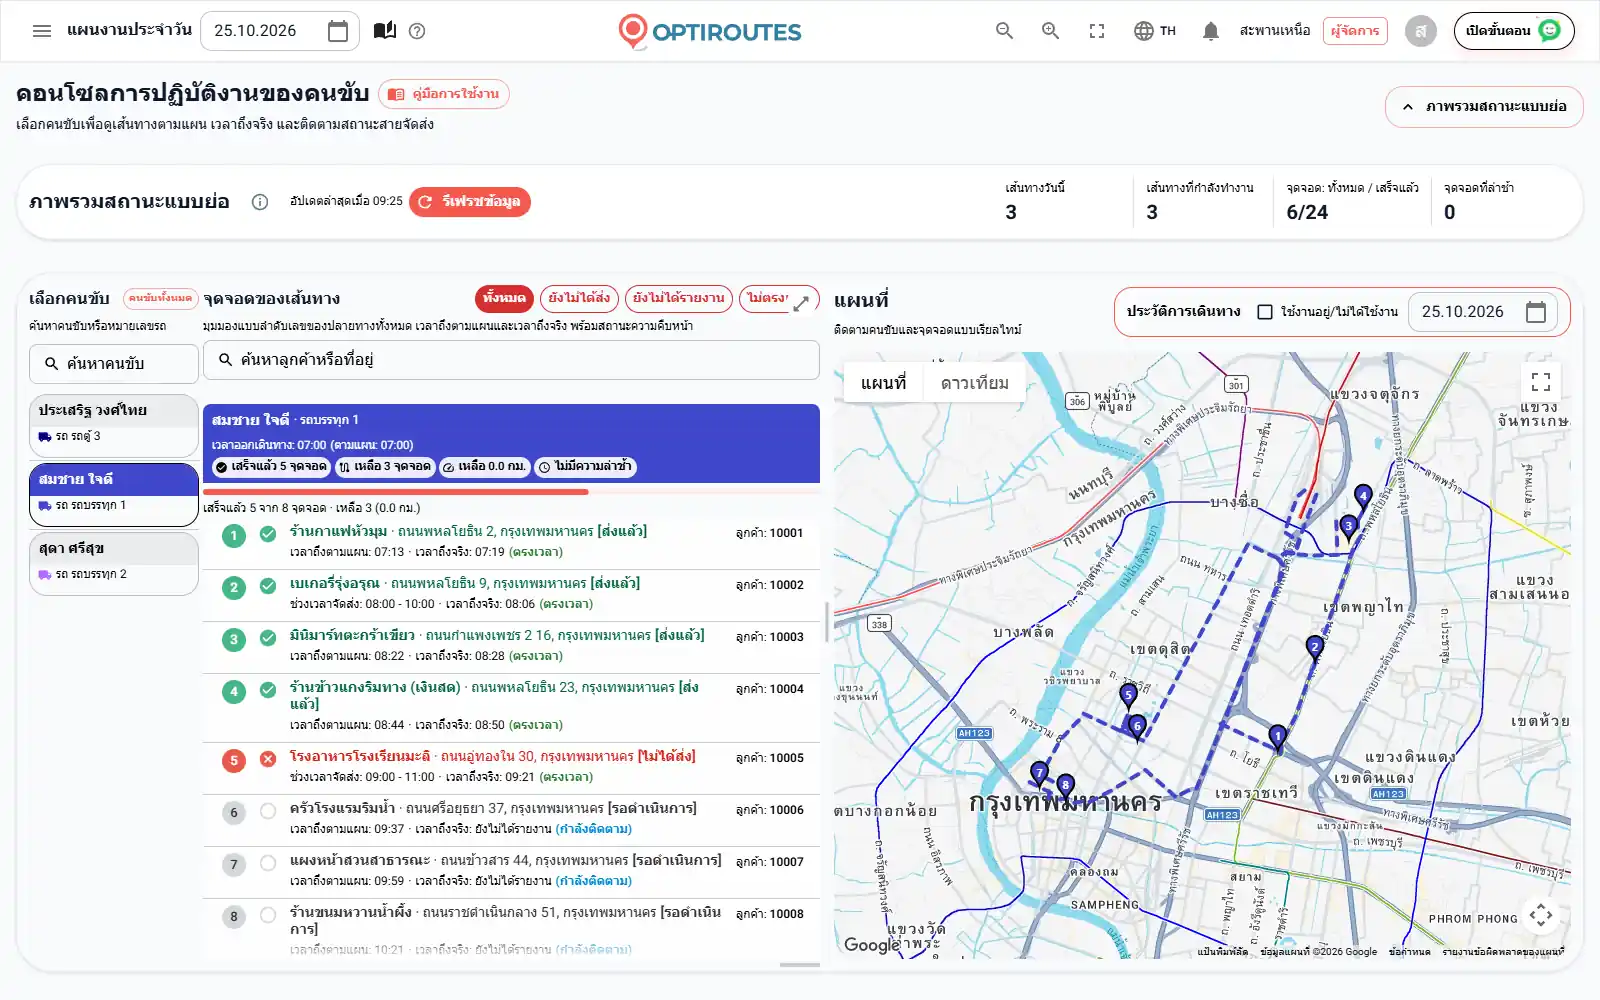Open calendar for travel history date
Viewport: 1600px width, 1000px height.
click(x=1536, y=312)
